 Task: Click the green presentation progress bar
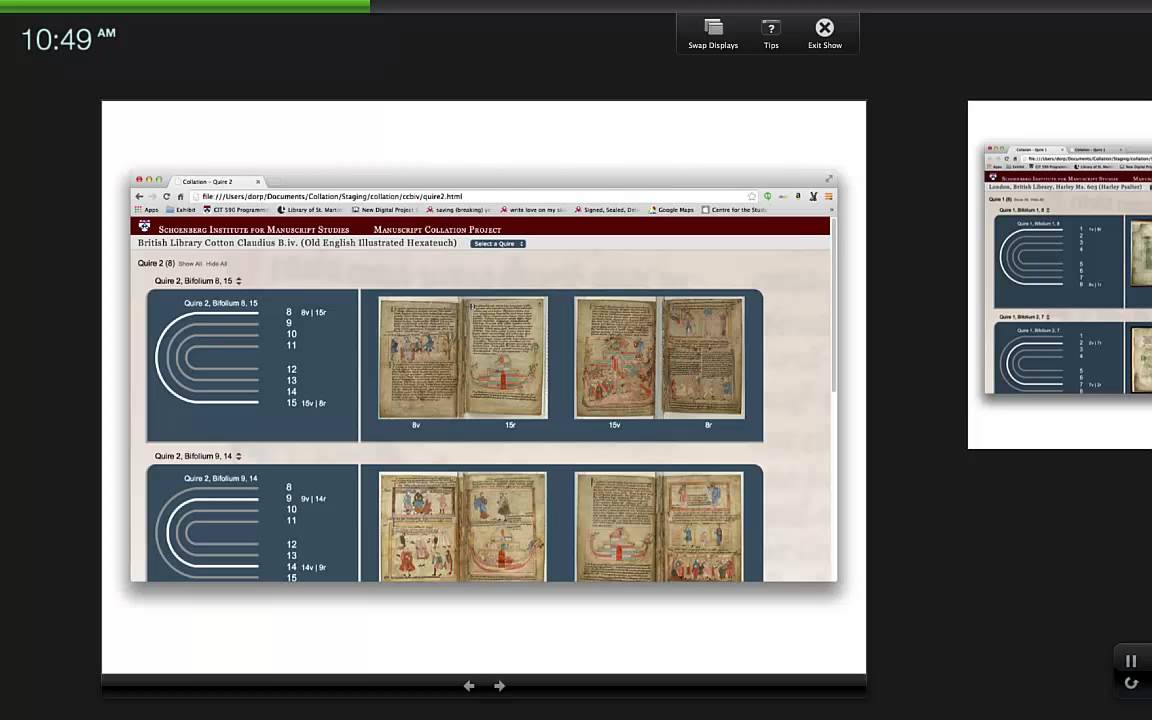[x=185, y=6]
